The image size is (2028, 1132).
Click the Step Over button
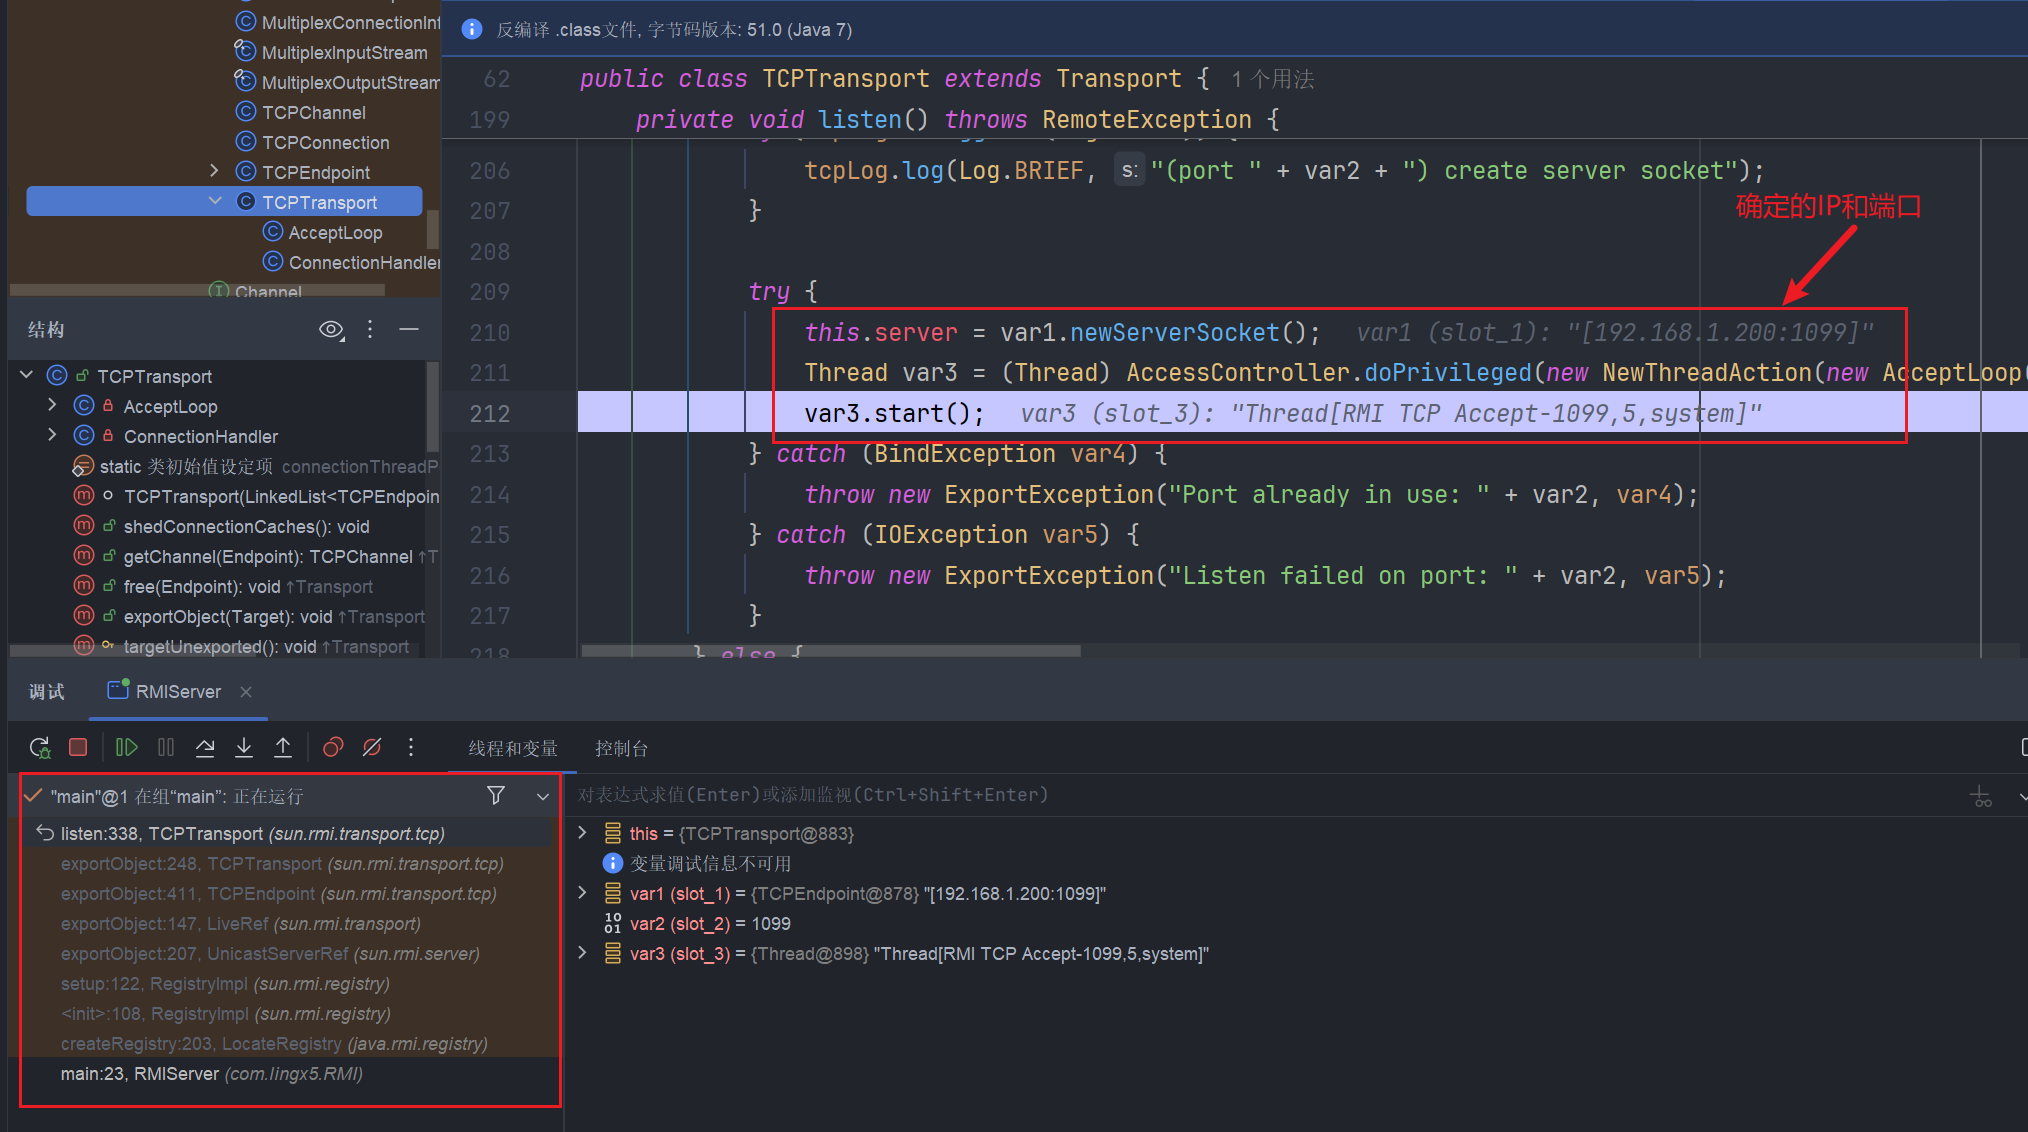point(205,747)
